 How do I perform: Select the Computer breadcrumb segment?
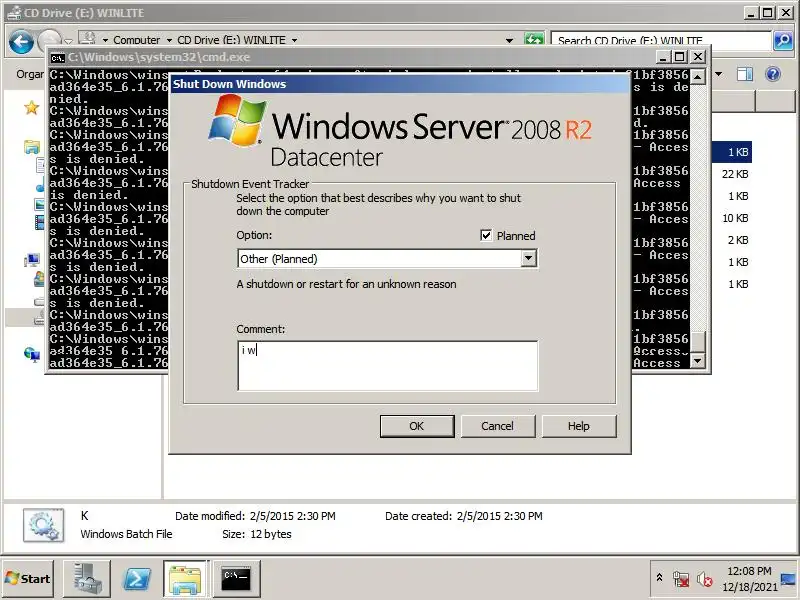click(136, 40)
